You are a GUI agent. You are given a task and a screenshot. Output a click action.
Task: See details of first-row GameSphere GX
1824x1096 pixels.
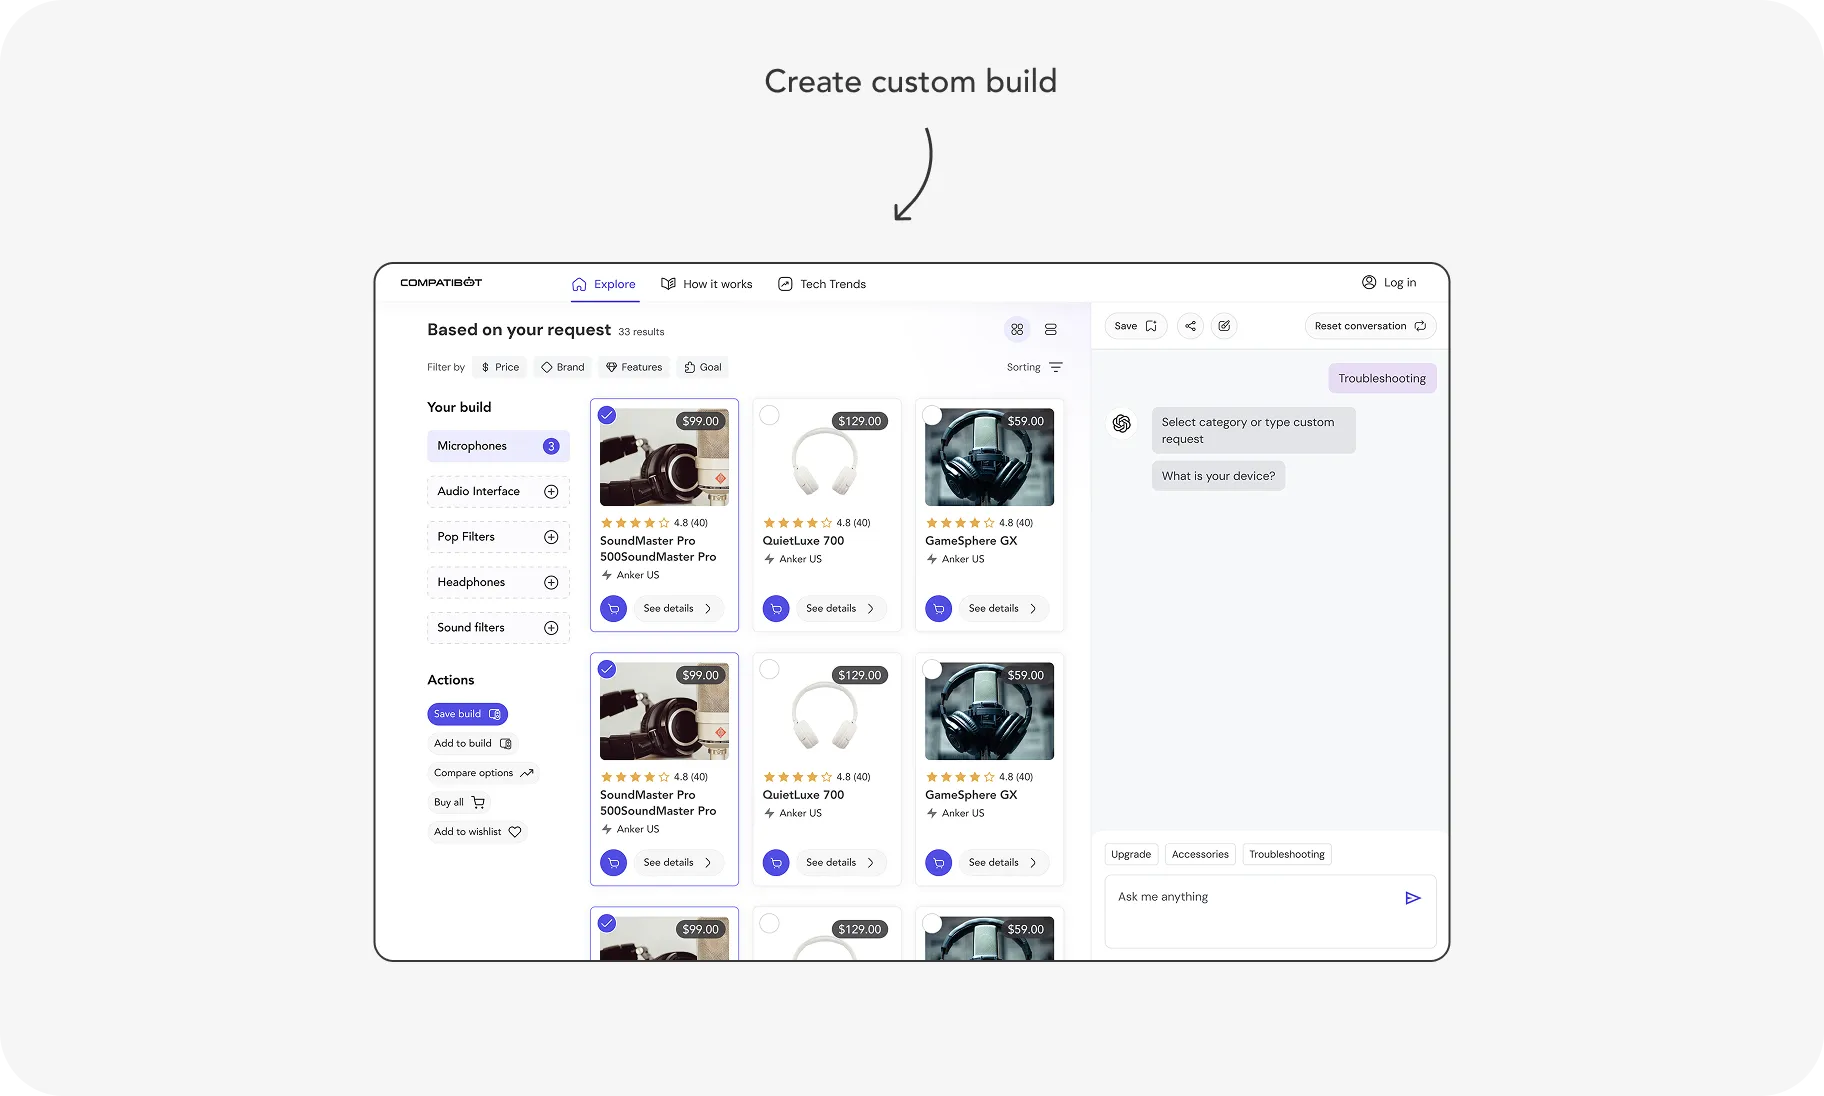point(1003,608)
